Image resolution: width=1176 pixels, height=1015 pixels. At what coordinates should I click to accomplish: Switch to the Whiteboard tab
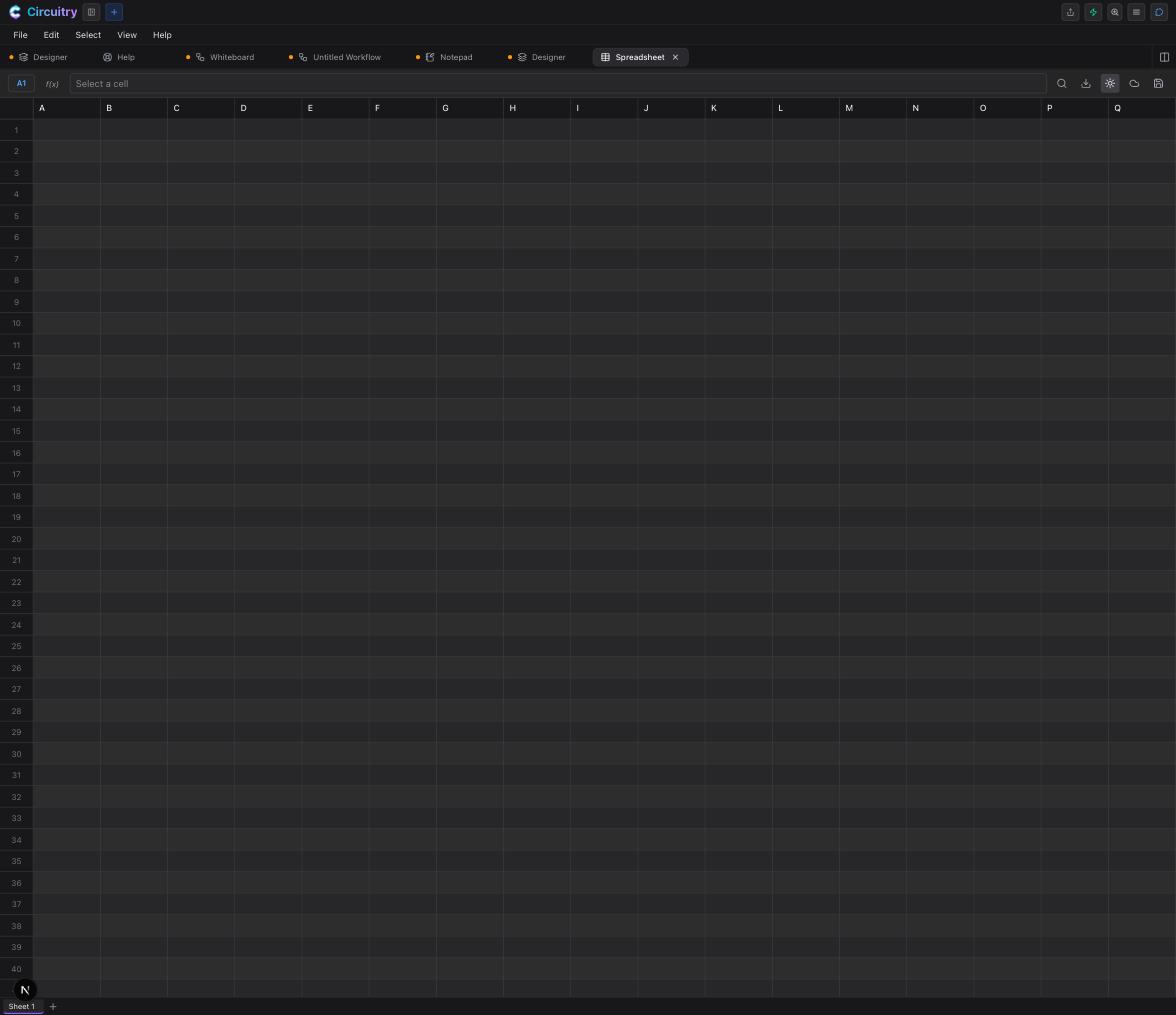[225, 57]
